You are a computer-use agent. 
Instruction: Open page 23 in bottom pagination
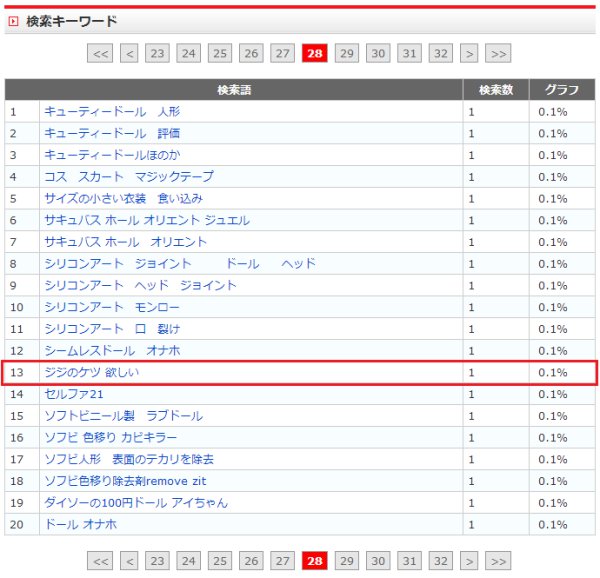click(x=157, y=561)
